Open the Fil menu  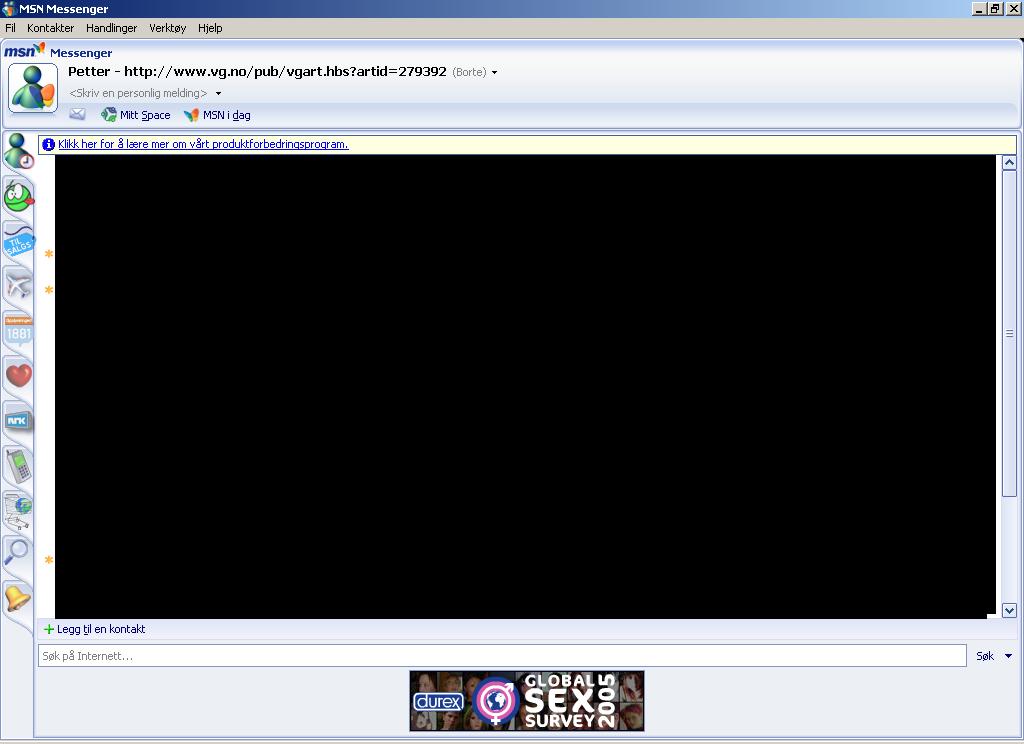tap(10, 28)
